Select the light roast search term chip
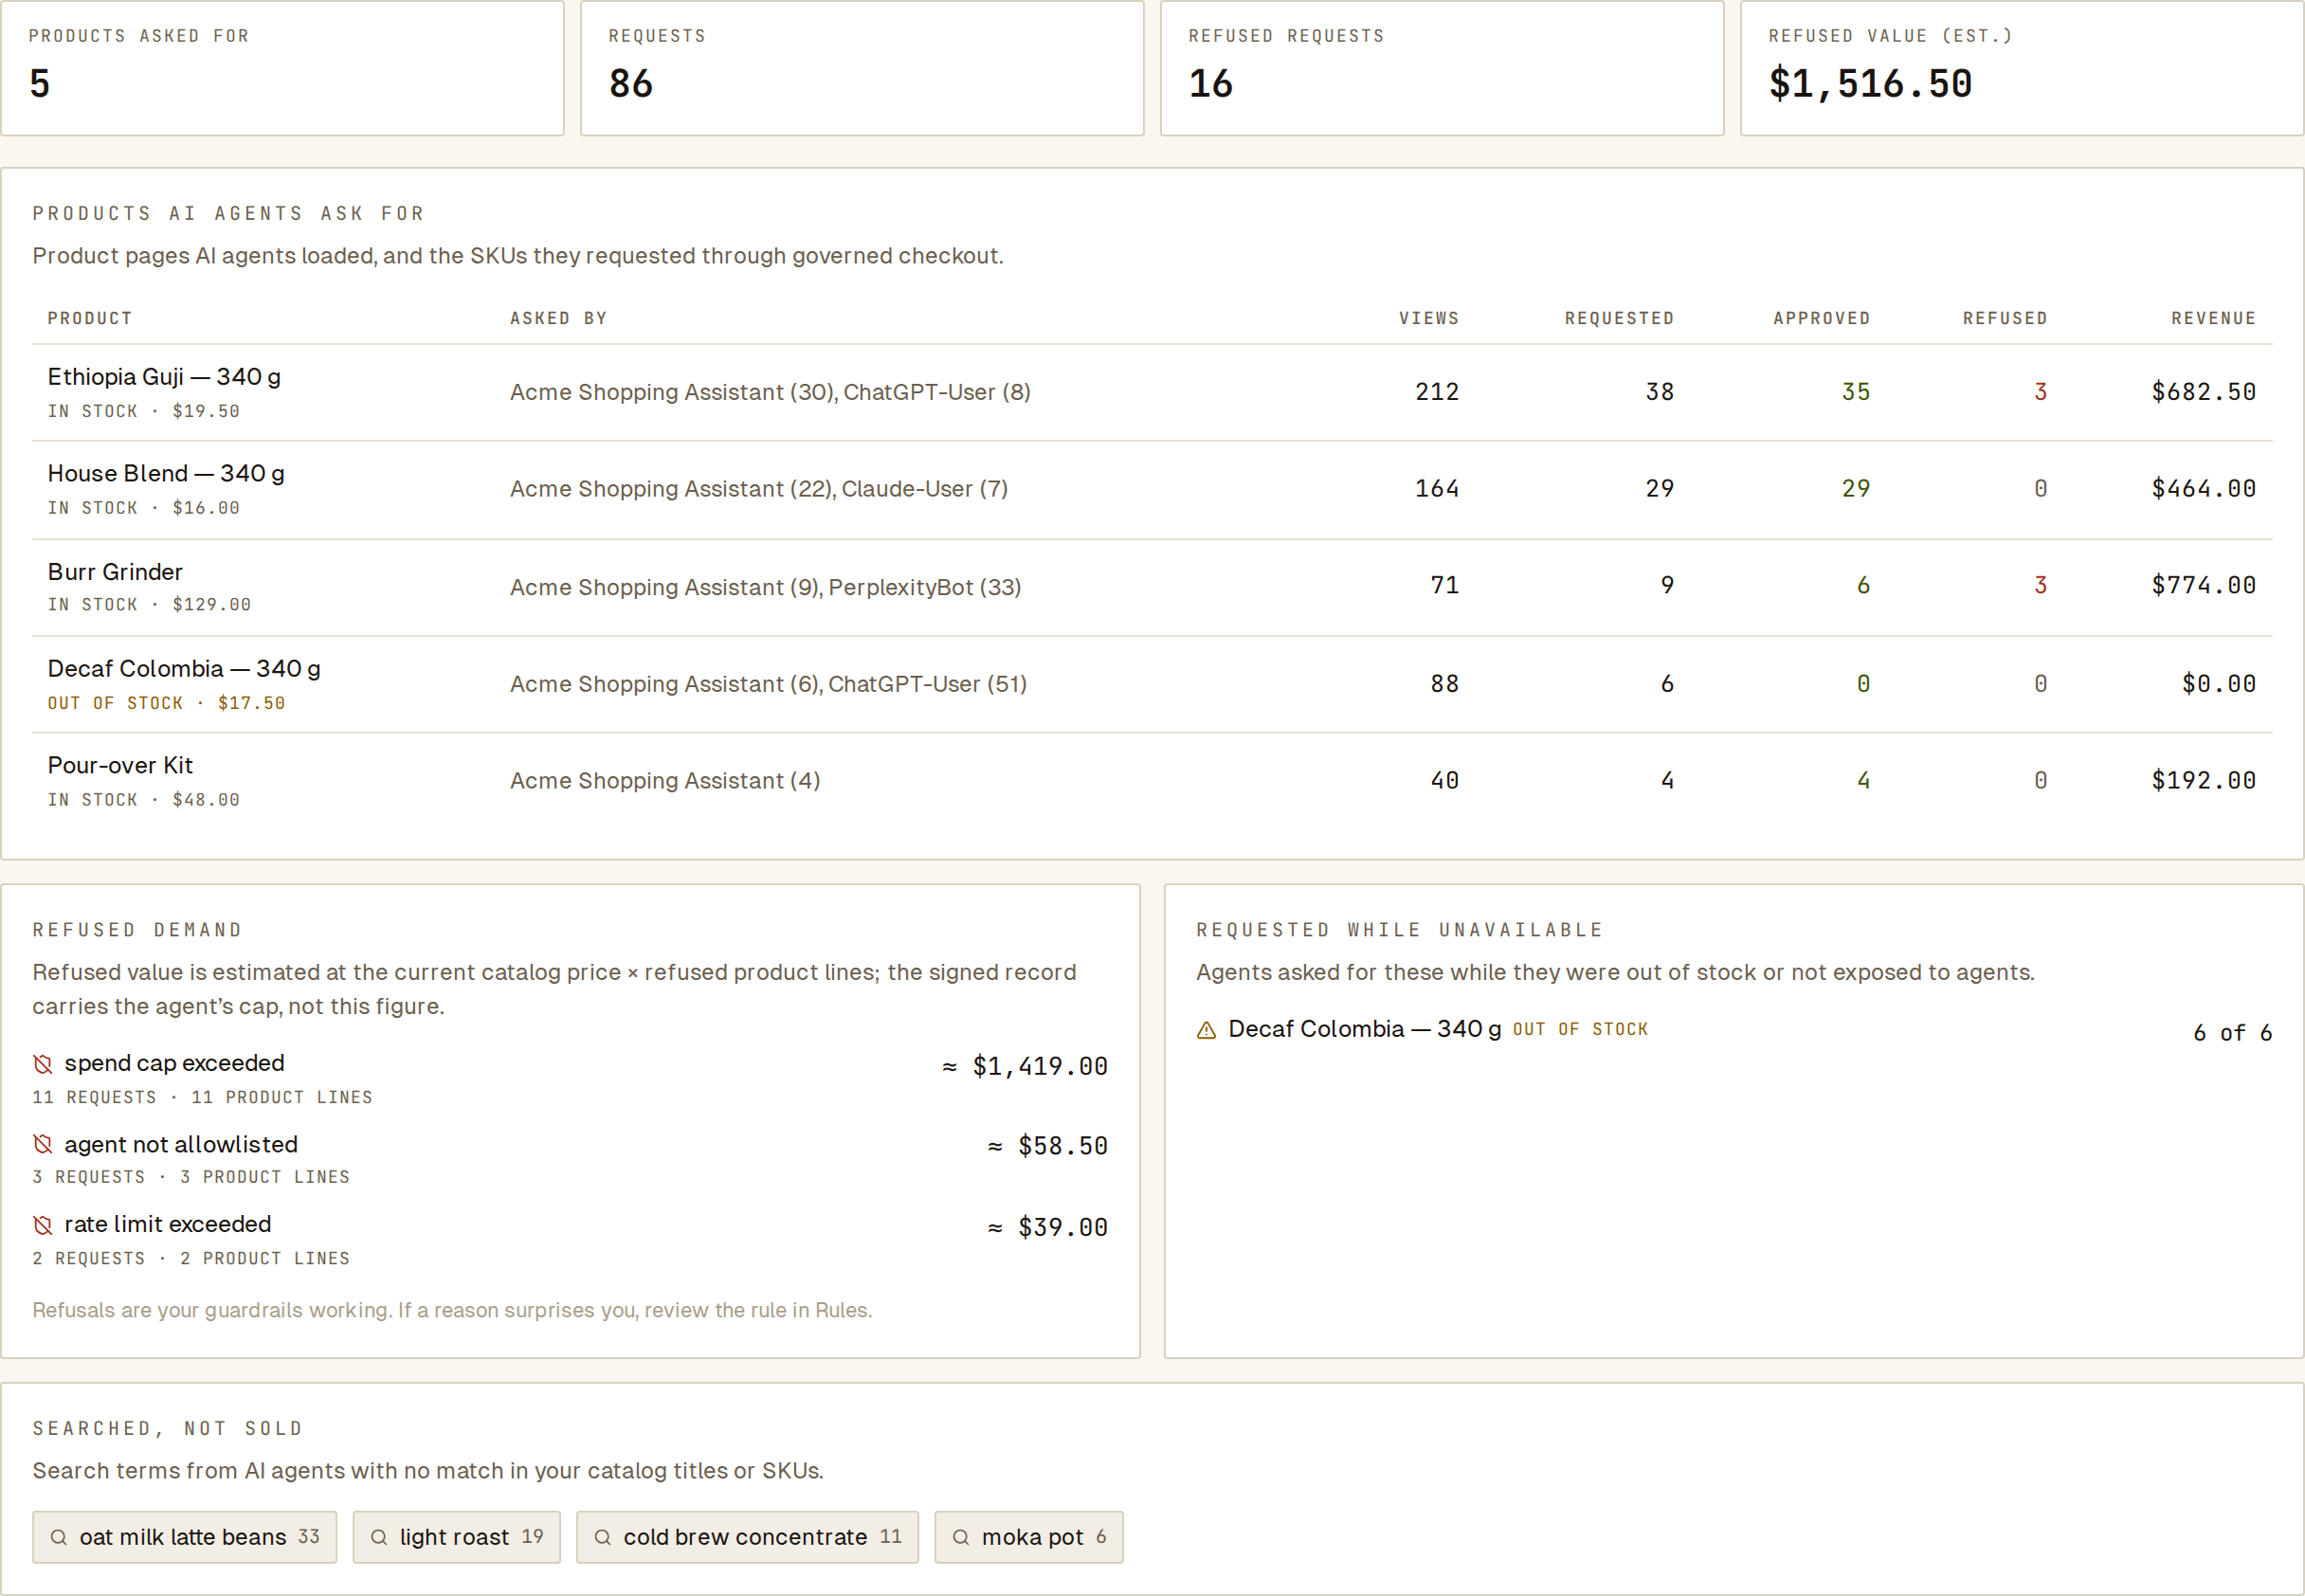This screenshot has height=1596, width=2305. pyautogui.click(x=457, y=1537)
